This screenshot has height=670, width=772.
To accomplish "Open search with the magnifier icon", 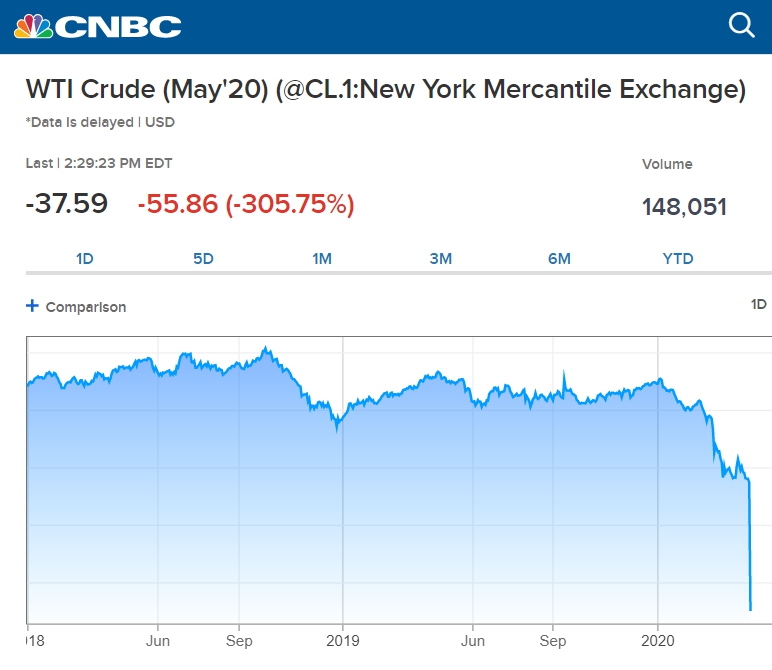I will 742,25.
